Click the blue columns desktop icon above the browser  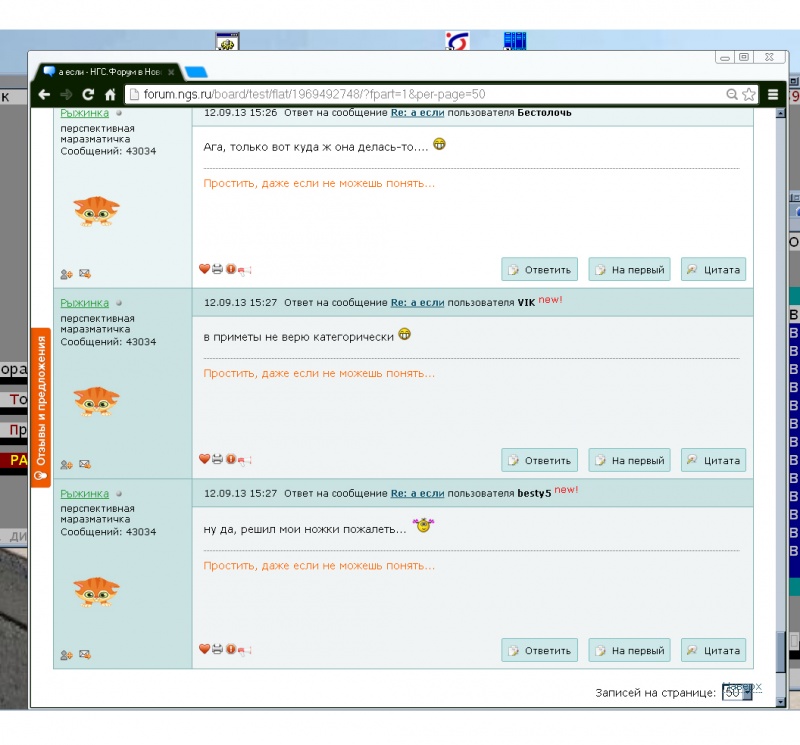515,41
